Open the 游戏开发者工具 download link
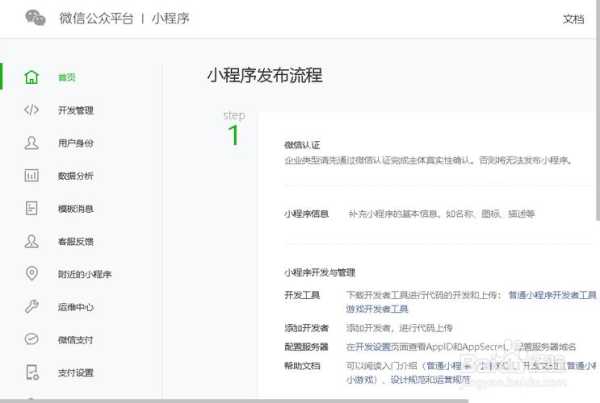 [x=377, y=308]
